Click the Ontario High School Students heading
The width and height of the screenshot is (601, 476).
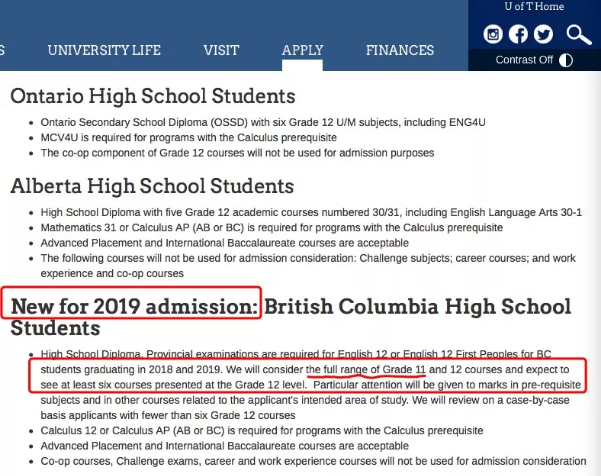pos(153,97)
